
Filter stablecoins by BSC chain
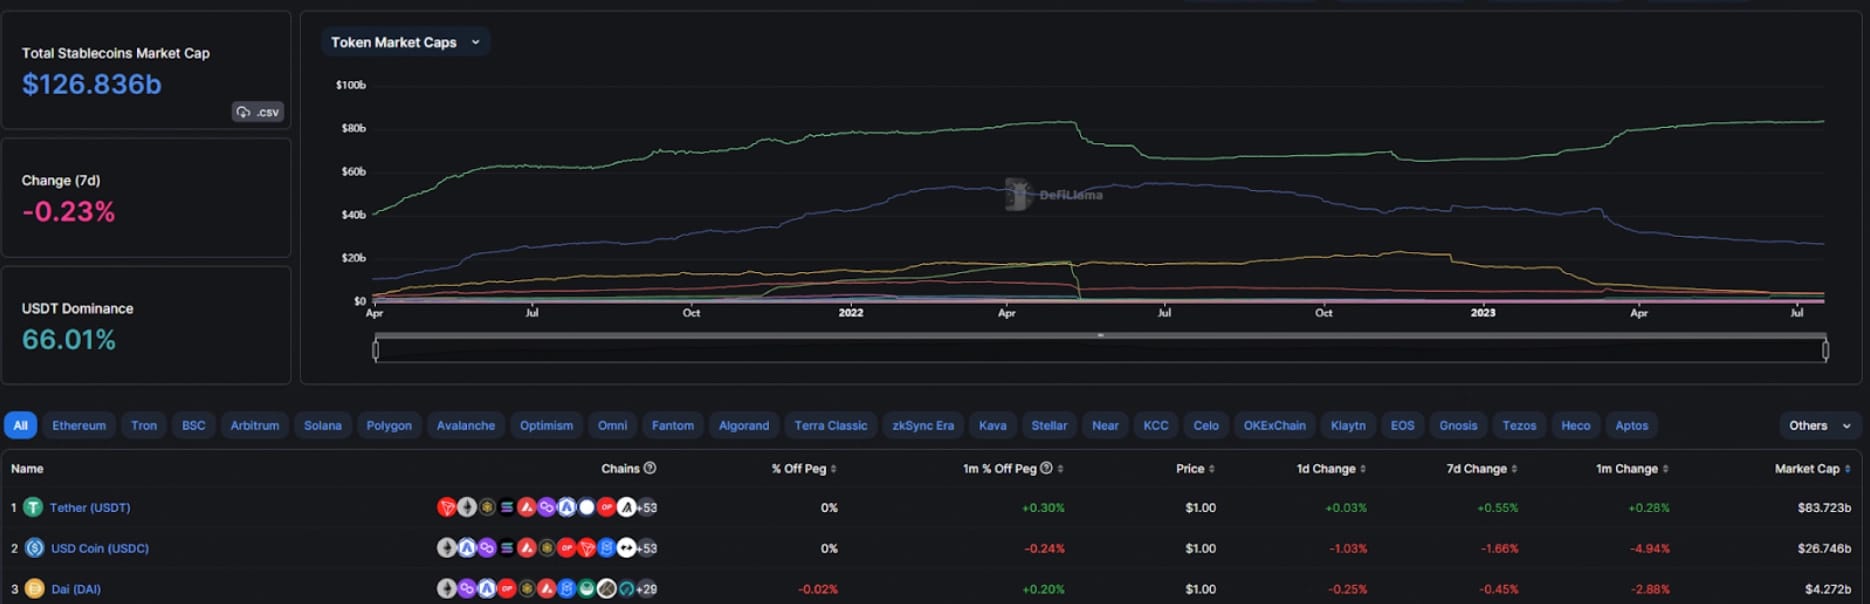[x=193, y=425]
